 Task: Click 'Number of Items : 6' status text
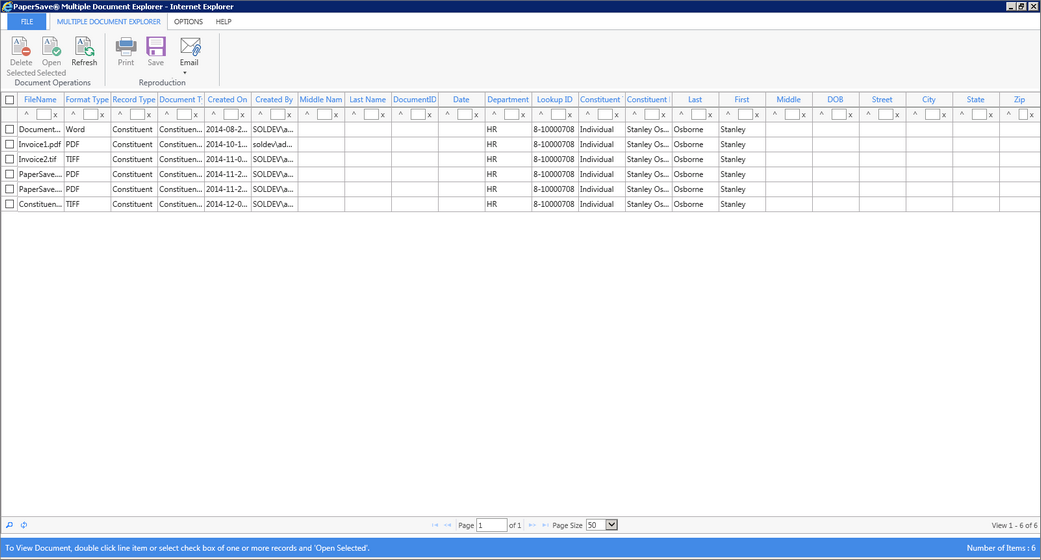tap(1001, 548)
